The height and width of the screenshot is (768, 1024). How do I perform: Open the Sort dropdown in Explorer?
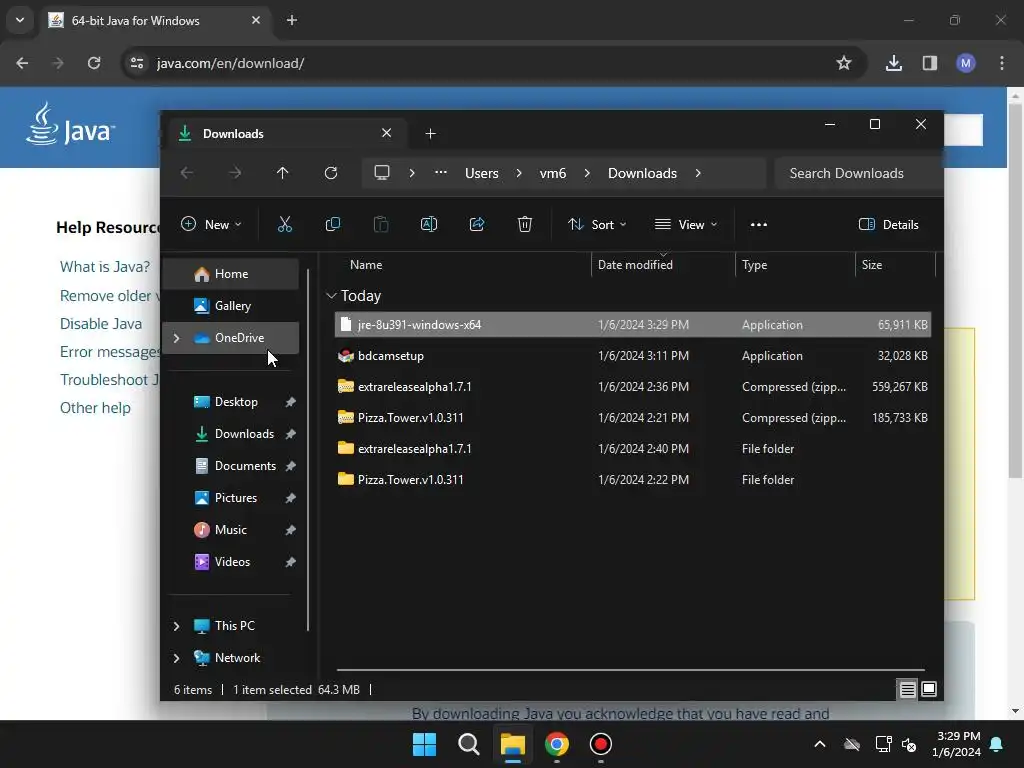597,225
